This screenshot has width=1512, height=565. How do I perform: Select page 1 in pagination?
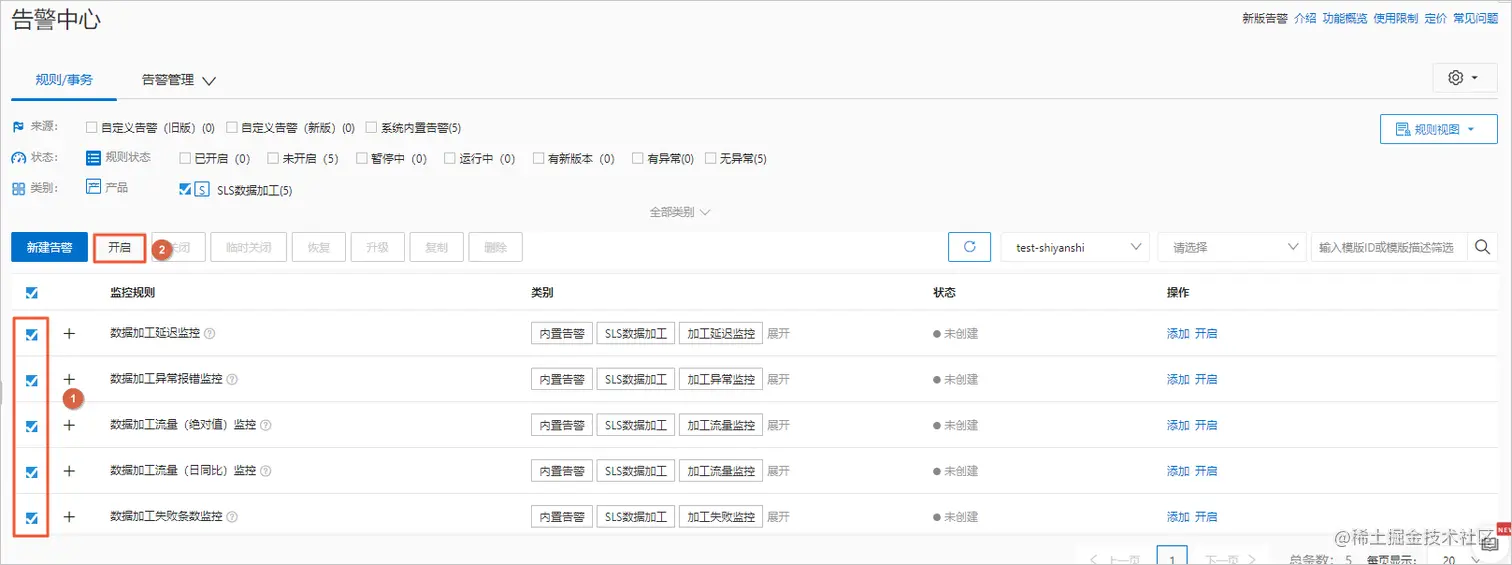(x=1172, y=556)
